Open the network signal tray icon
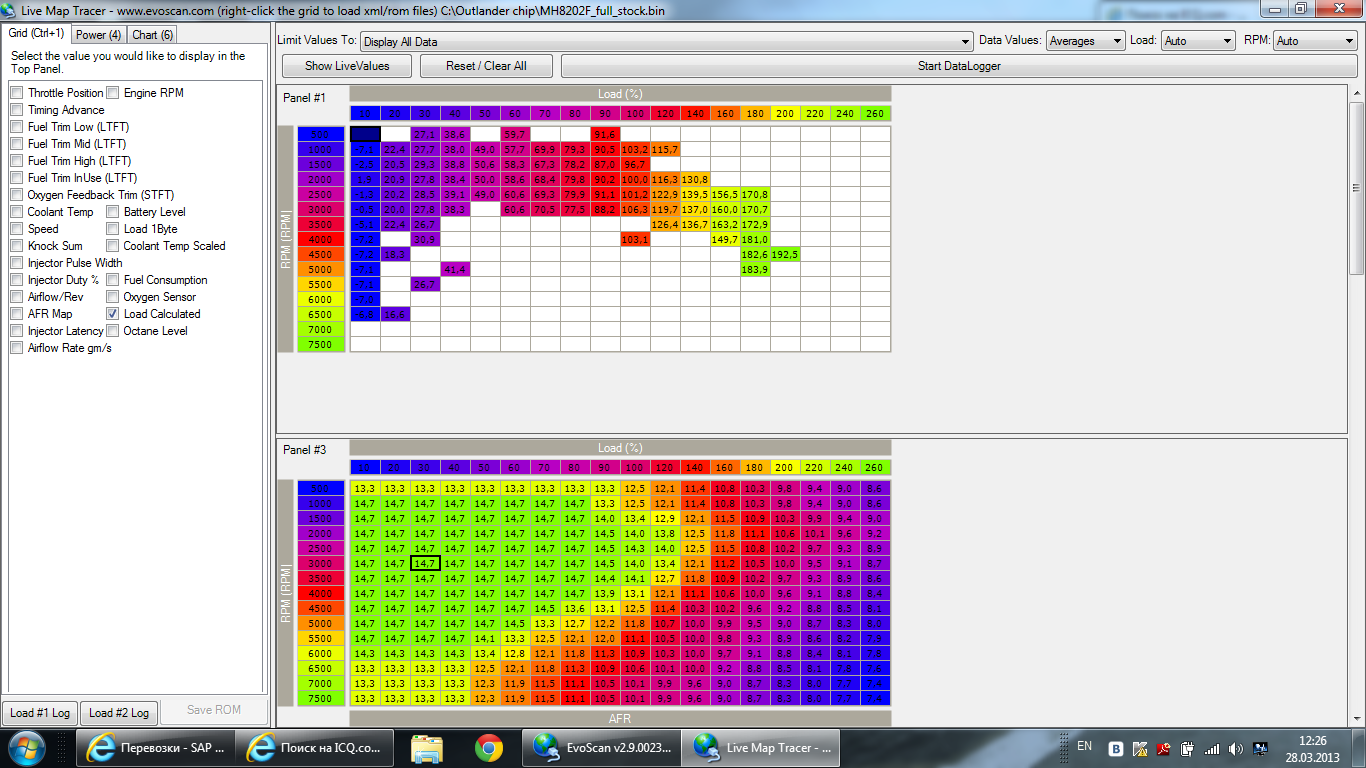This screenshot has height=768, width=1366. click(x=1212, y=748)
